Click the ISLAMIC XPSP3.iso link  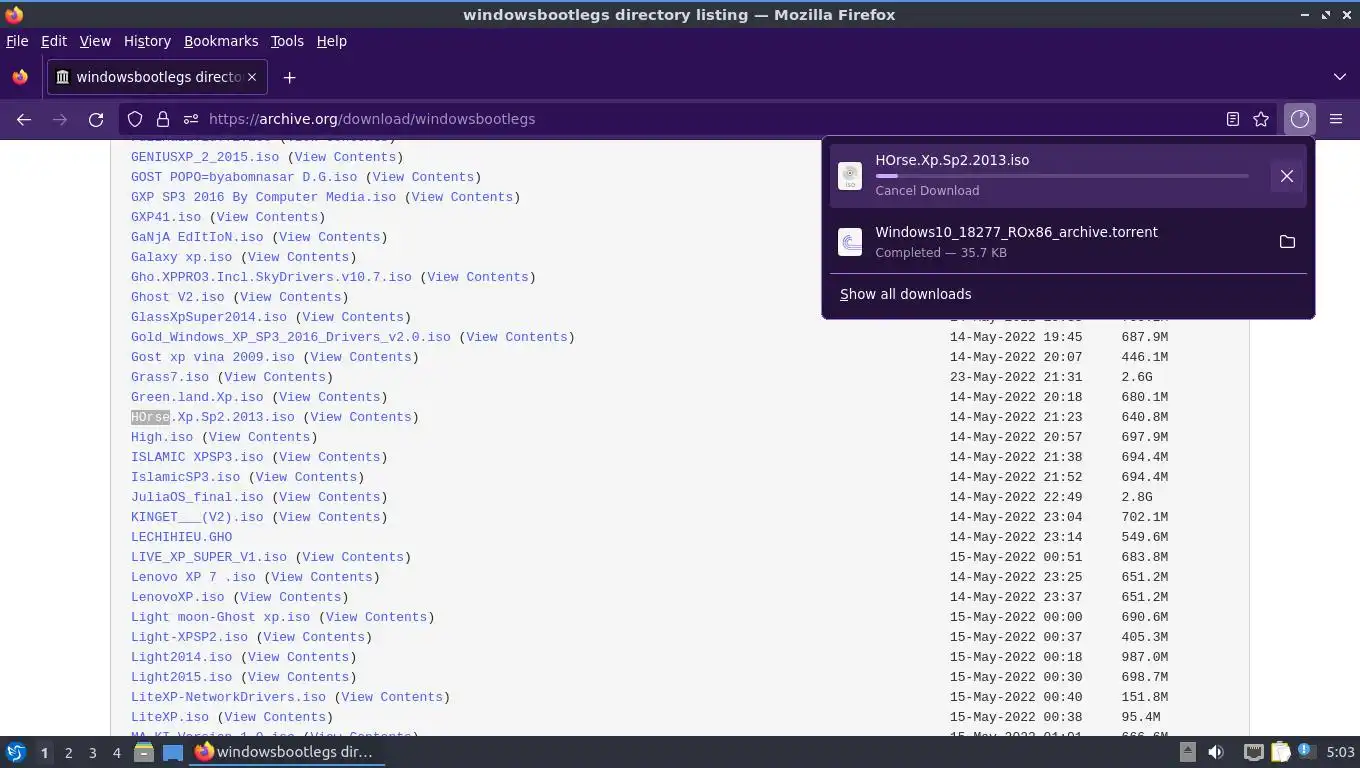[x=197, y=457]
